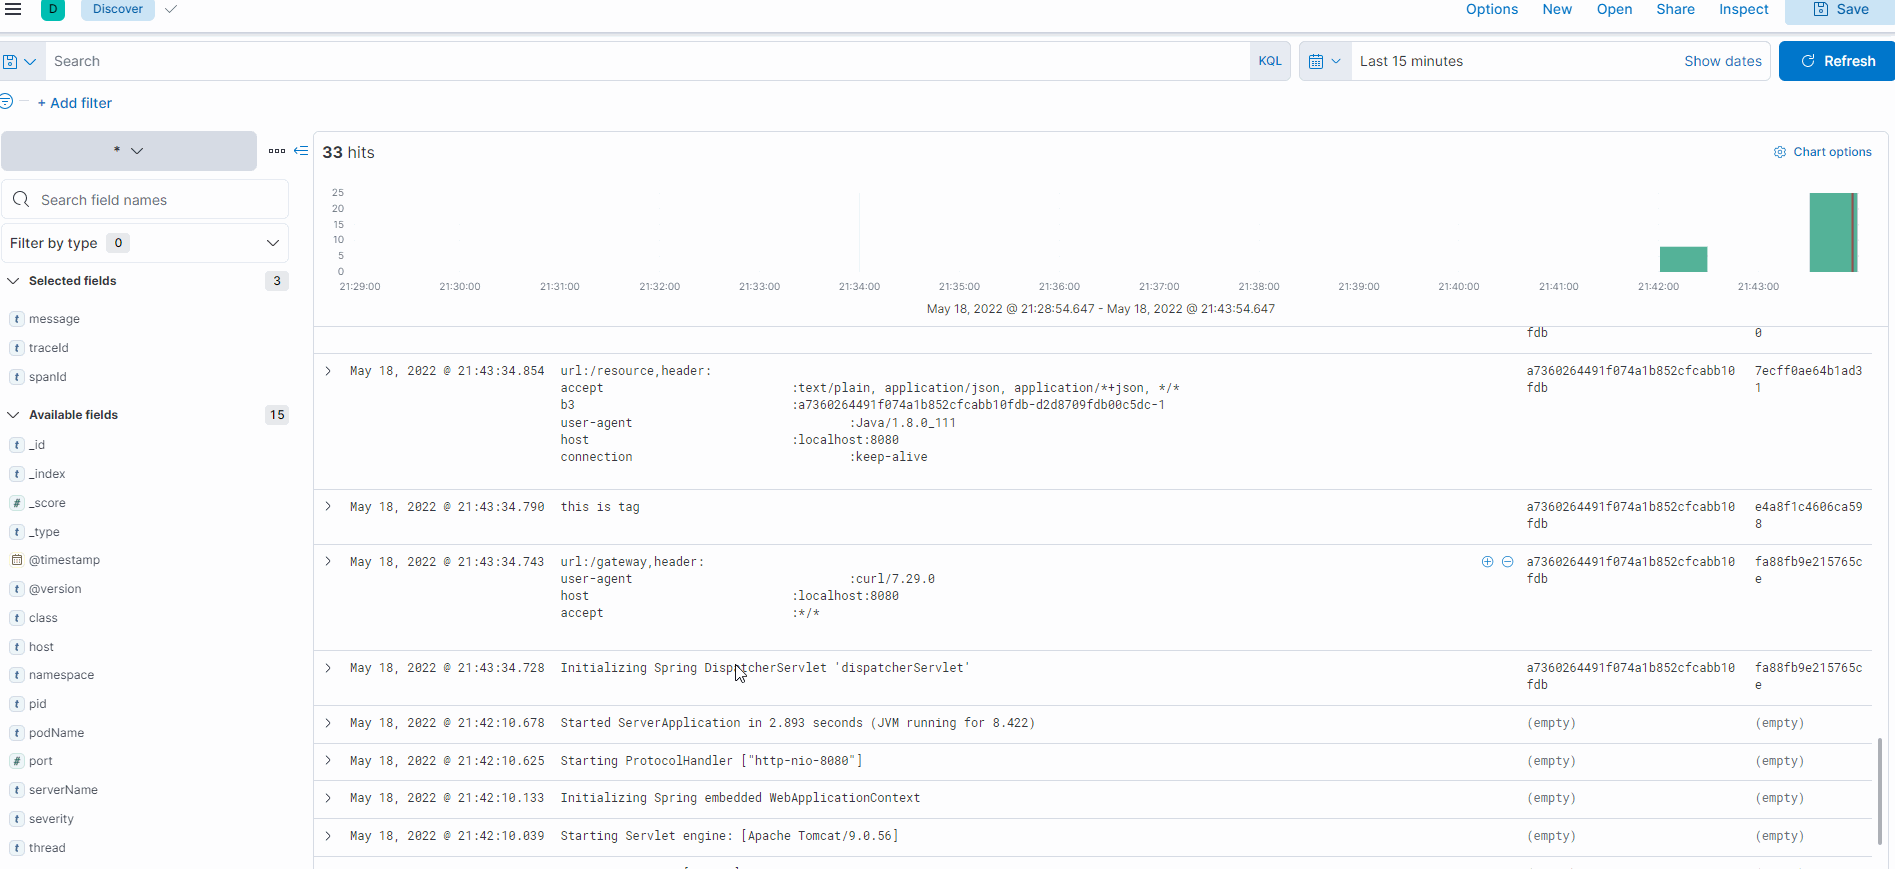Click + Add filter
The image size is (1895, 869).
tap(74, 103)
